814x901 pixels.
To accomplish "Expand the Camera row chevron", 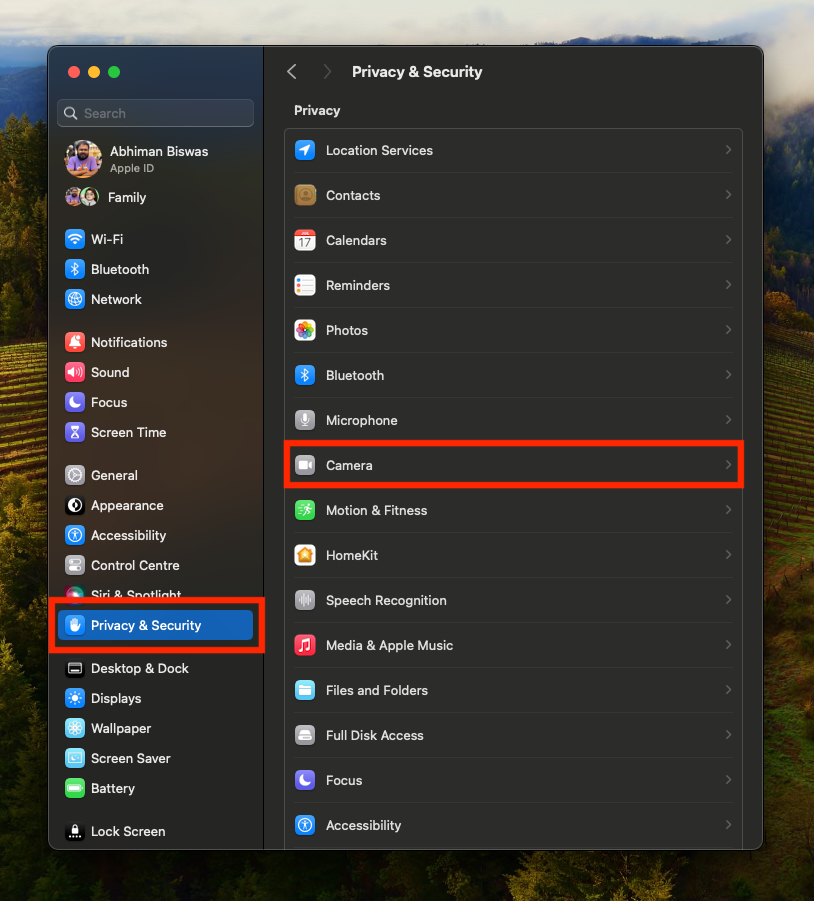I will coord(728,465).
